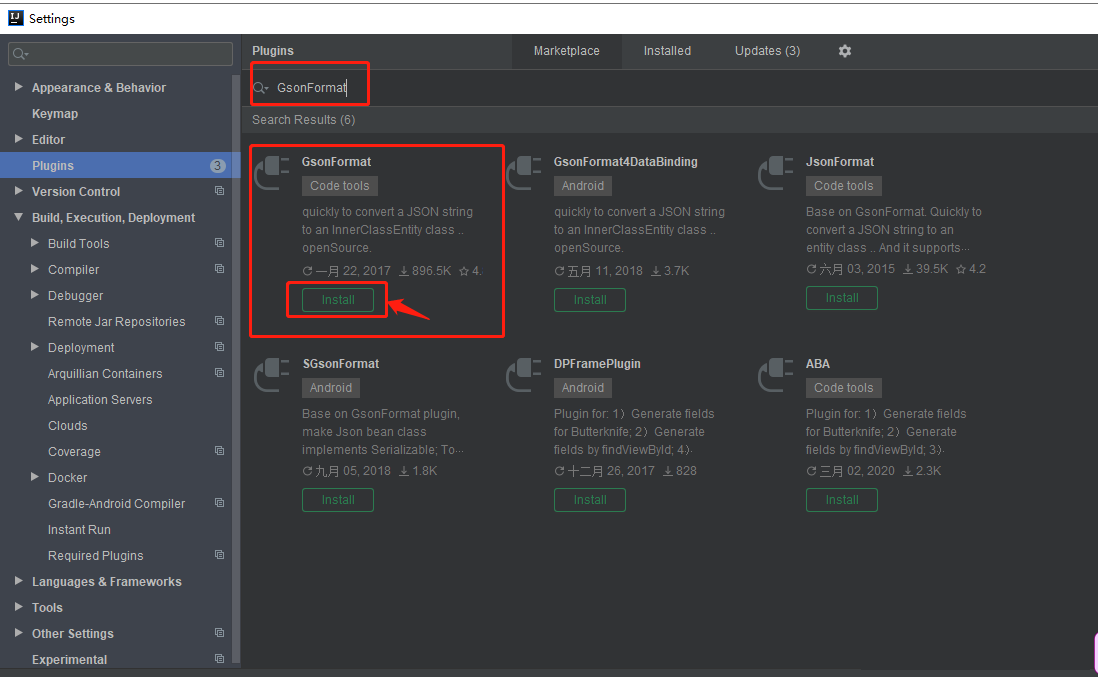Open Required Plugins settings
The width and height of the screenshot is (1098, 677).
click(95, 556)
